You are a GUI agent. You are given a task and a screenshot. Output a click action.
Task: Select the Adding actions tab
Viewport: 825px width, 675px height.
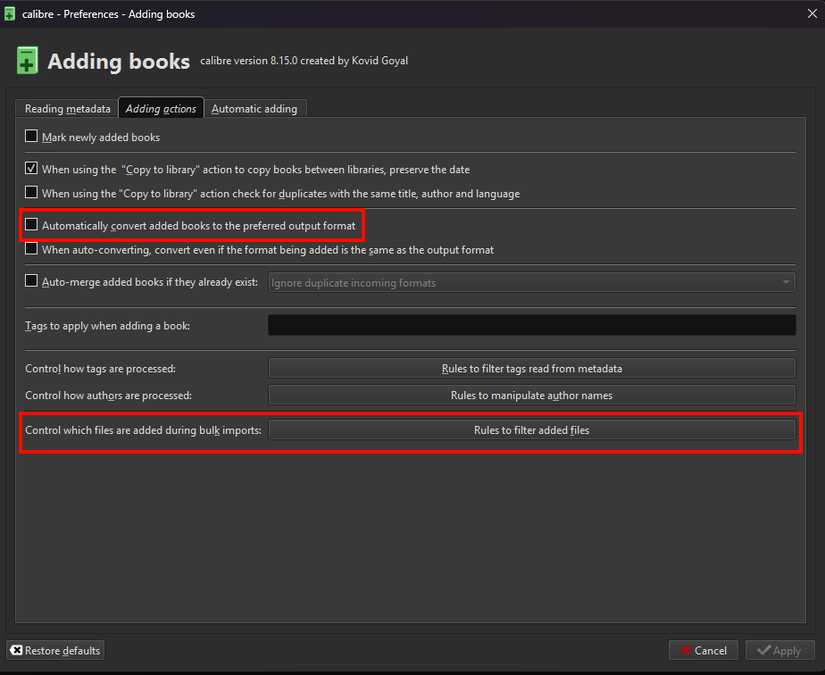click(161, 108)
